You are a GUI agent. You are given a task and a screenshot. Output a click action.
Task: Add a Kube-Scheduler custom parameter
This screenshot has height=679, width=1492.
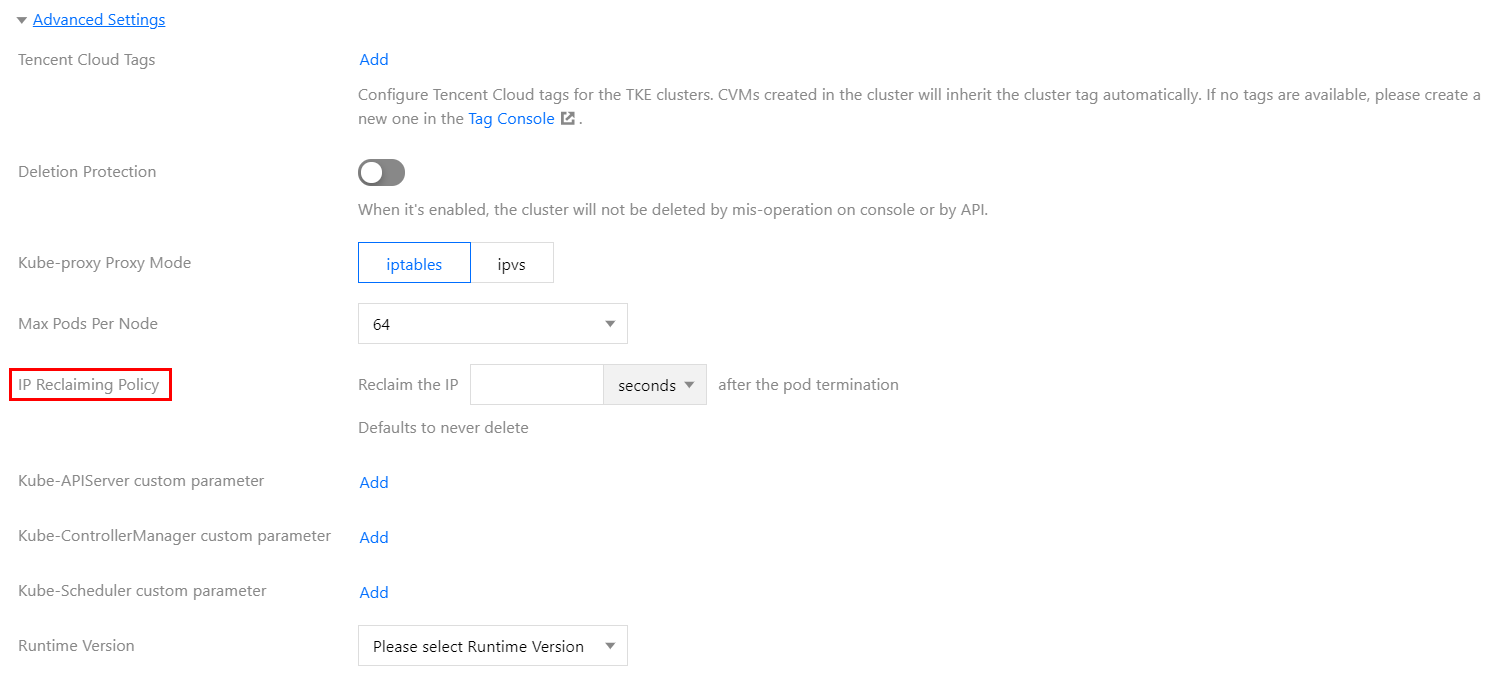click(374, 593)
